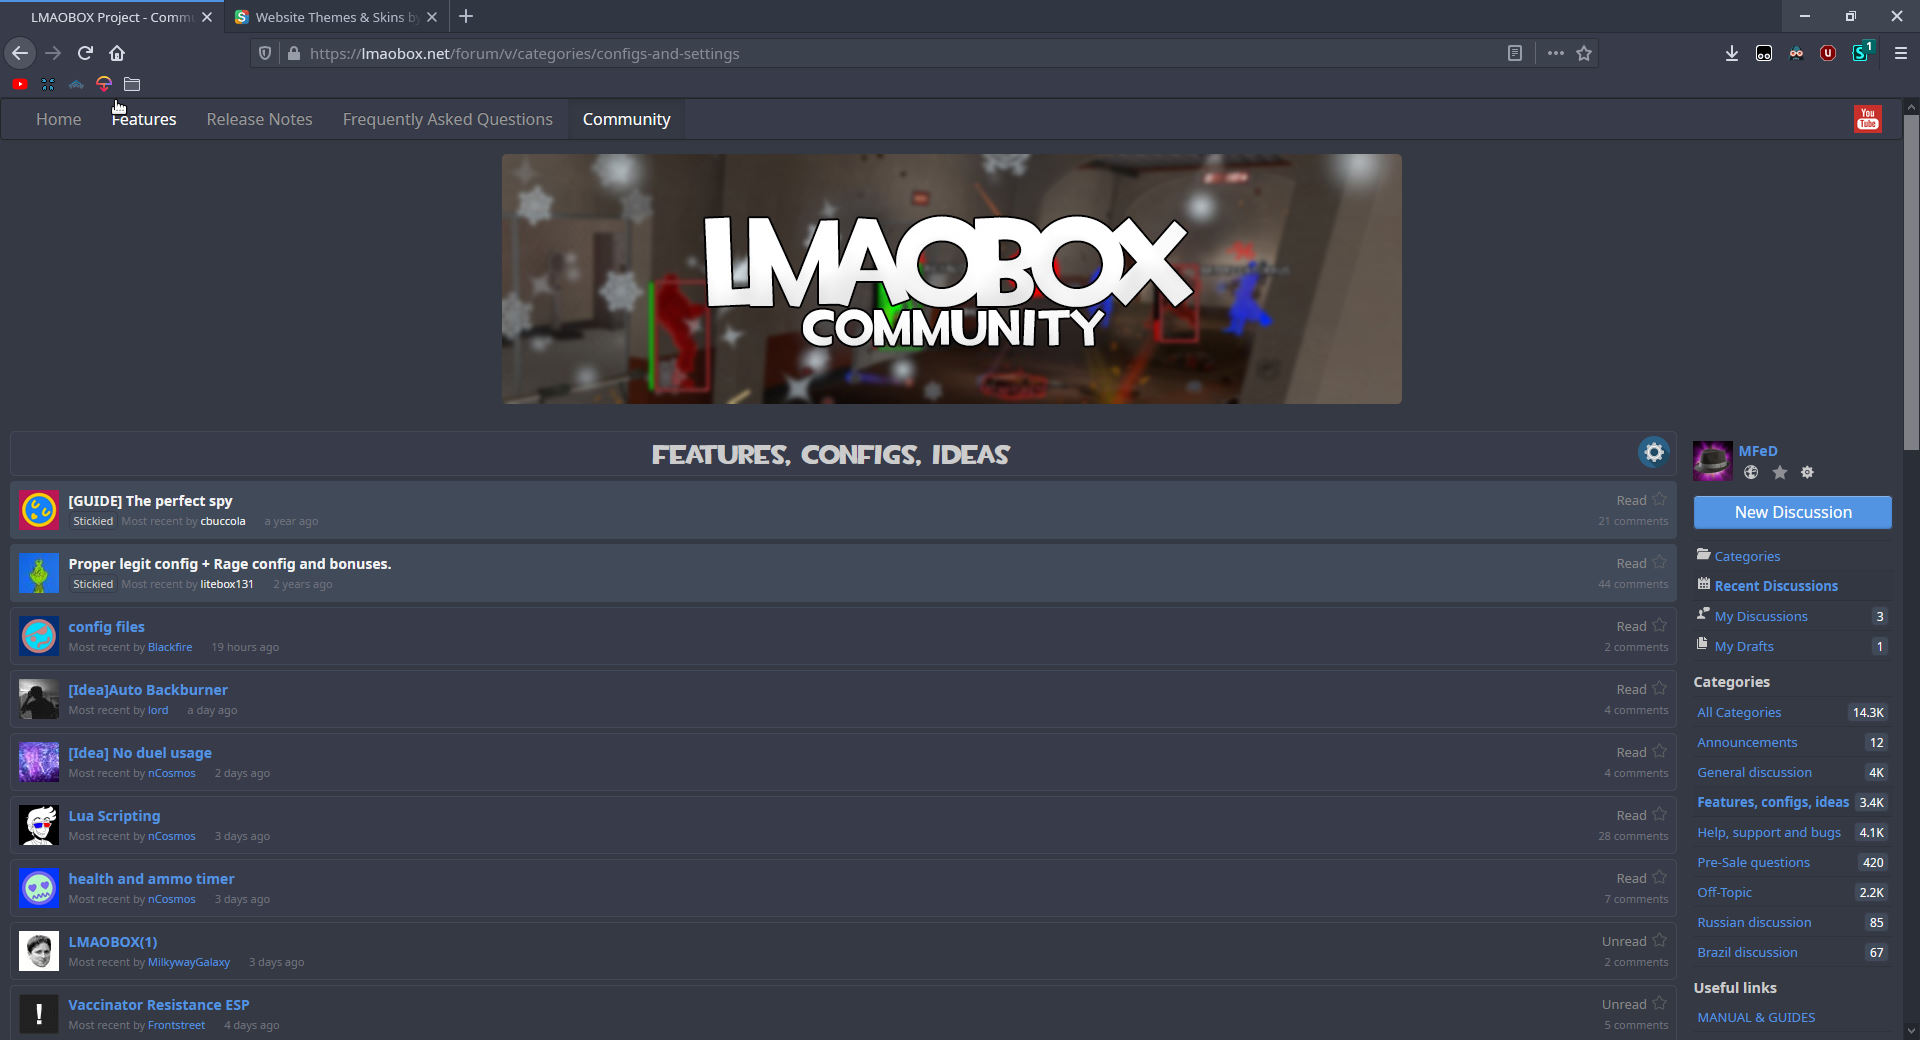Open MFeD bookmarks star icon
This screenshot has height=1040, width=1920.
click(x=1779, y=472)
